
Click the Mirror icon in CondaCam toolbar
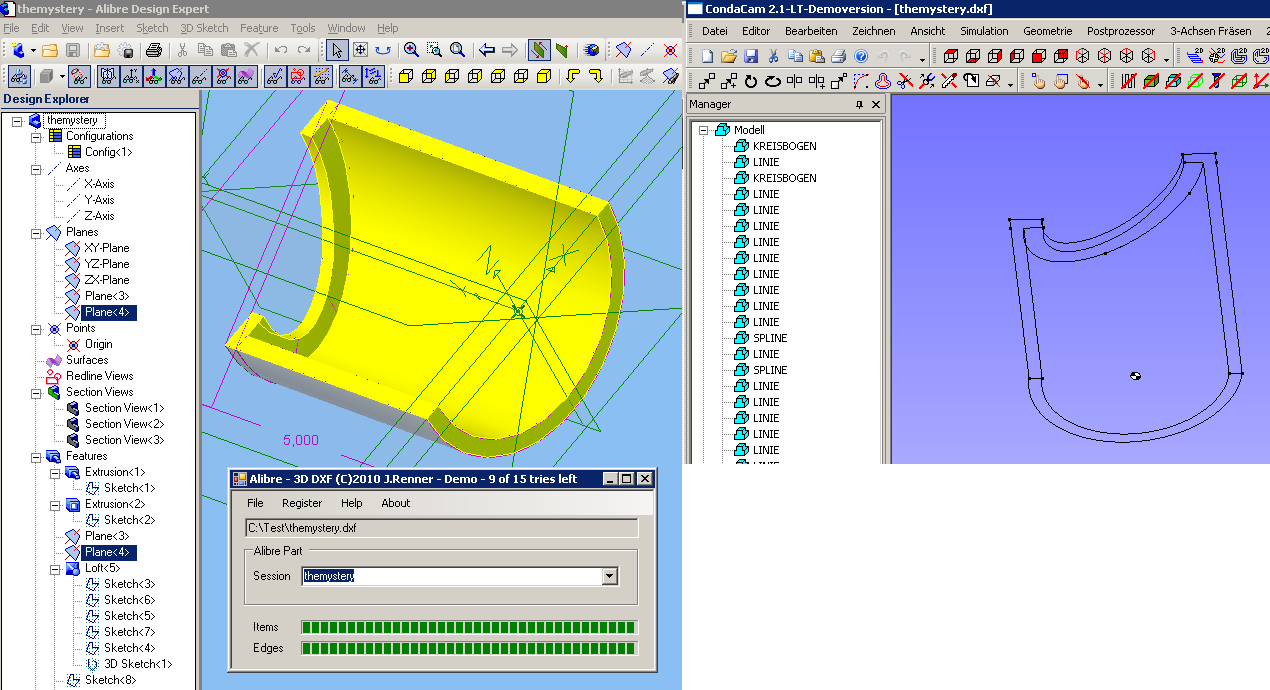[x=795, y=82]
